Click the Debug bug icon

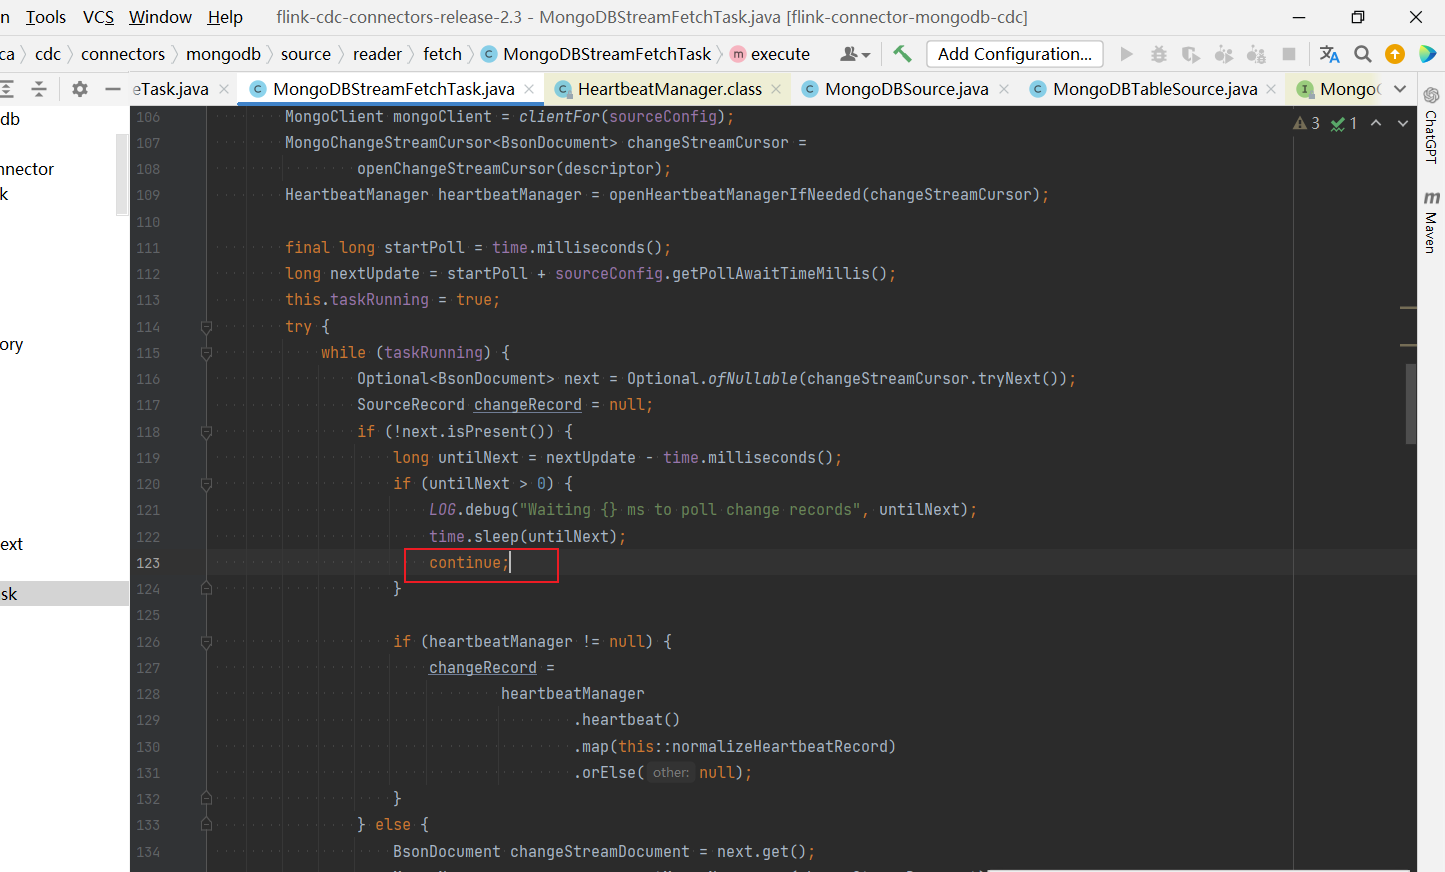(x=1159, y=54)
